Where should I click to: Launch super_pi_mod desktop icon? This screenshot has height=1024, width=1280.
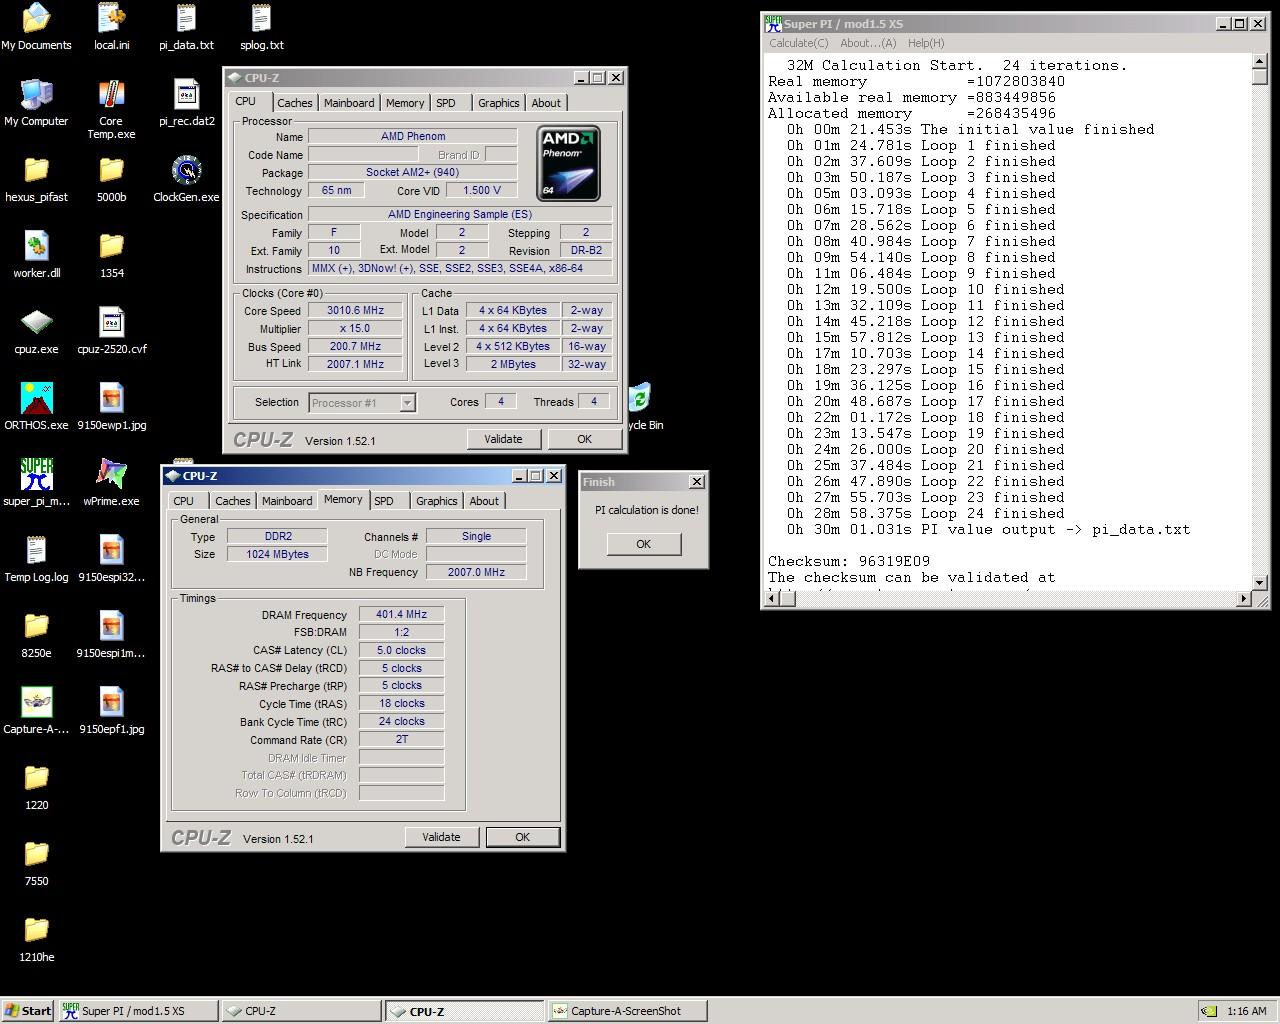tap(36, 483)
